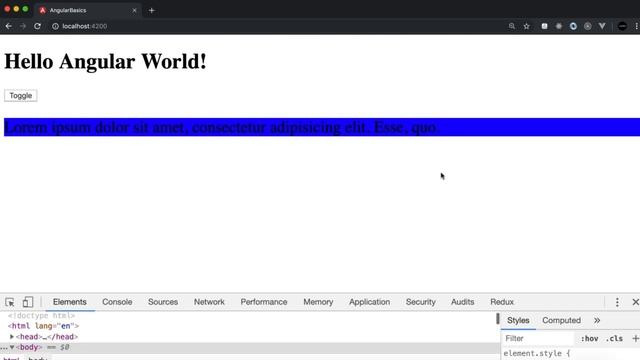640x360 pixels.
Task: Collapse the body element node
Action: coord(12,347)
